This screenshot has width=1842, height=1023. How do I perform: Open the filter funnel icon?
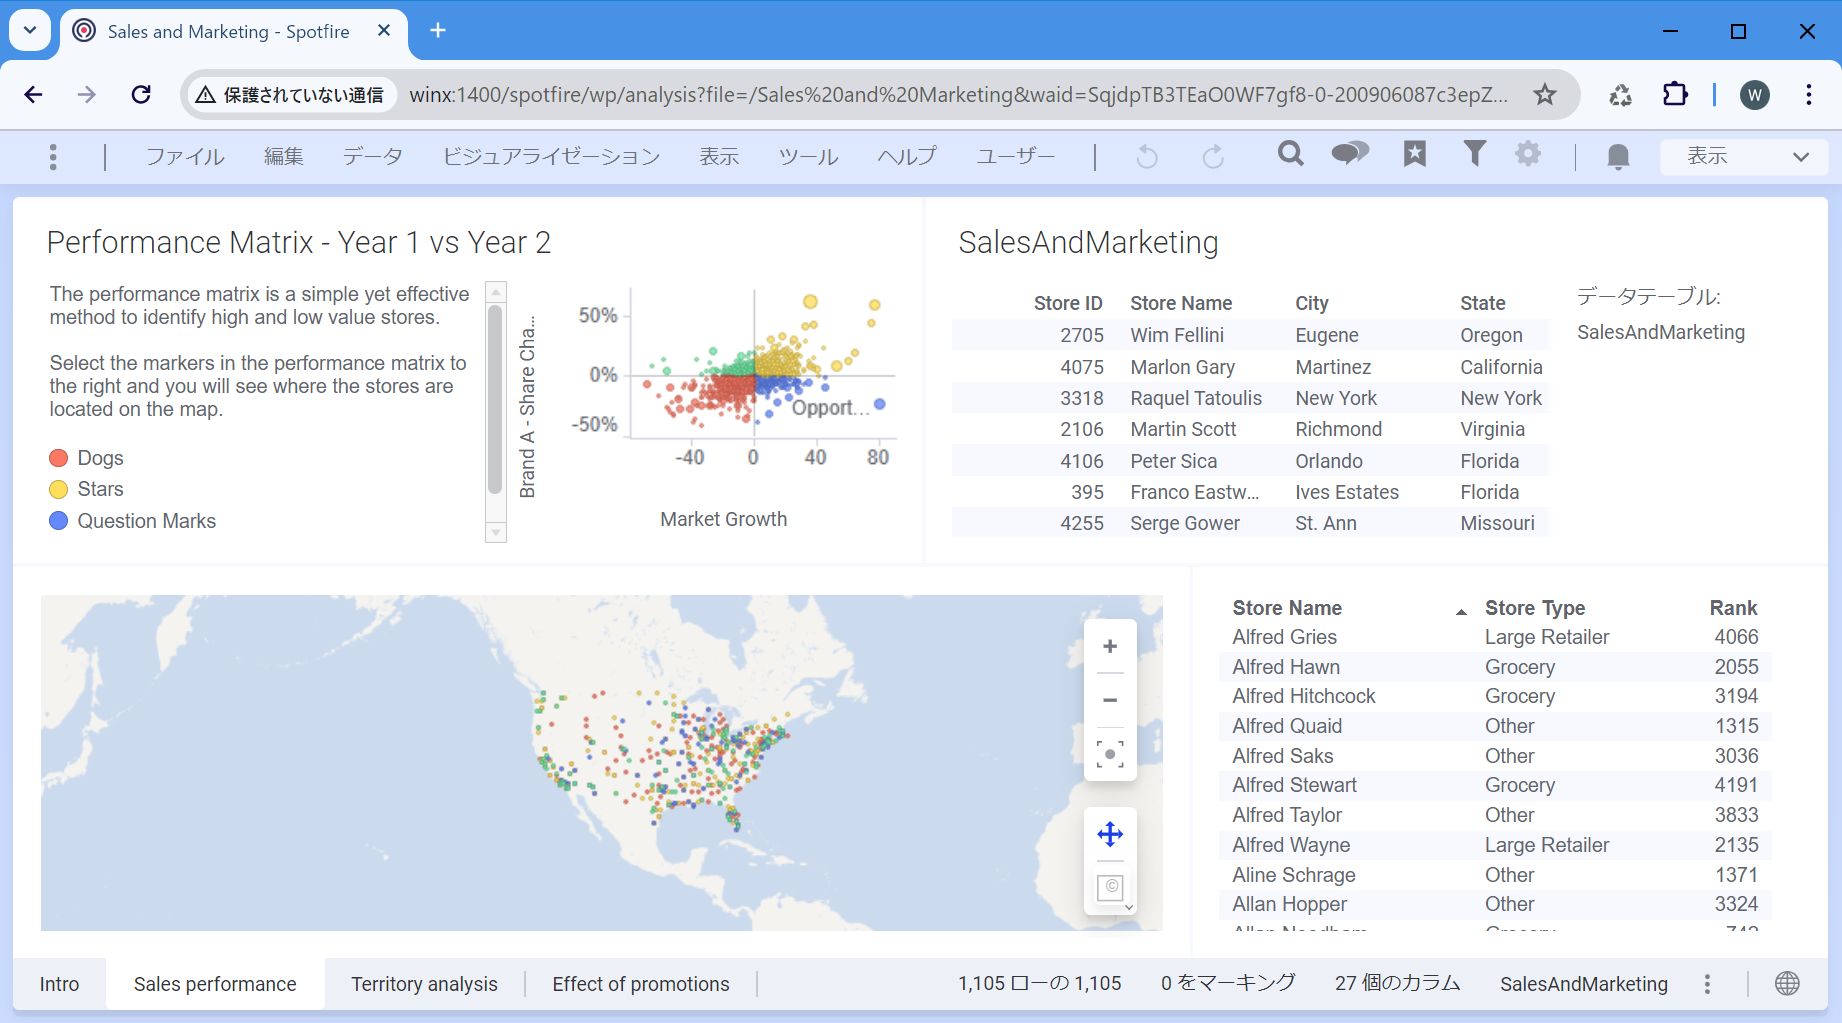point(1474,154)
